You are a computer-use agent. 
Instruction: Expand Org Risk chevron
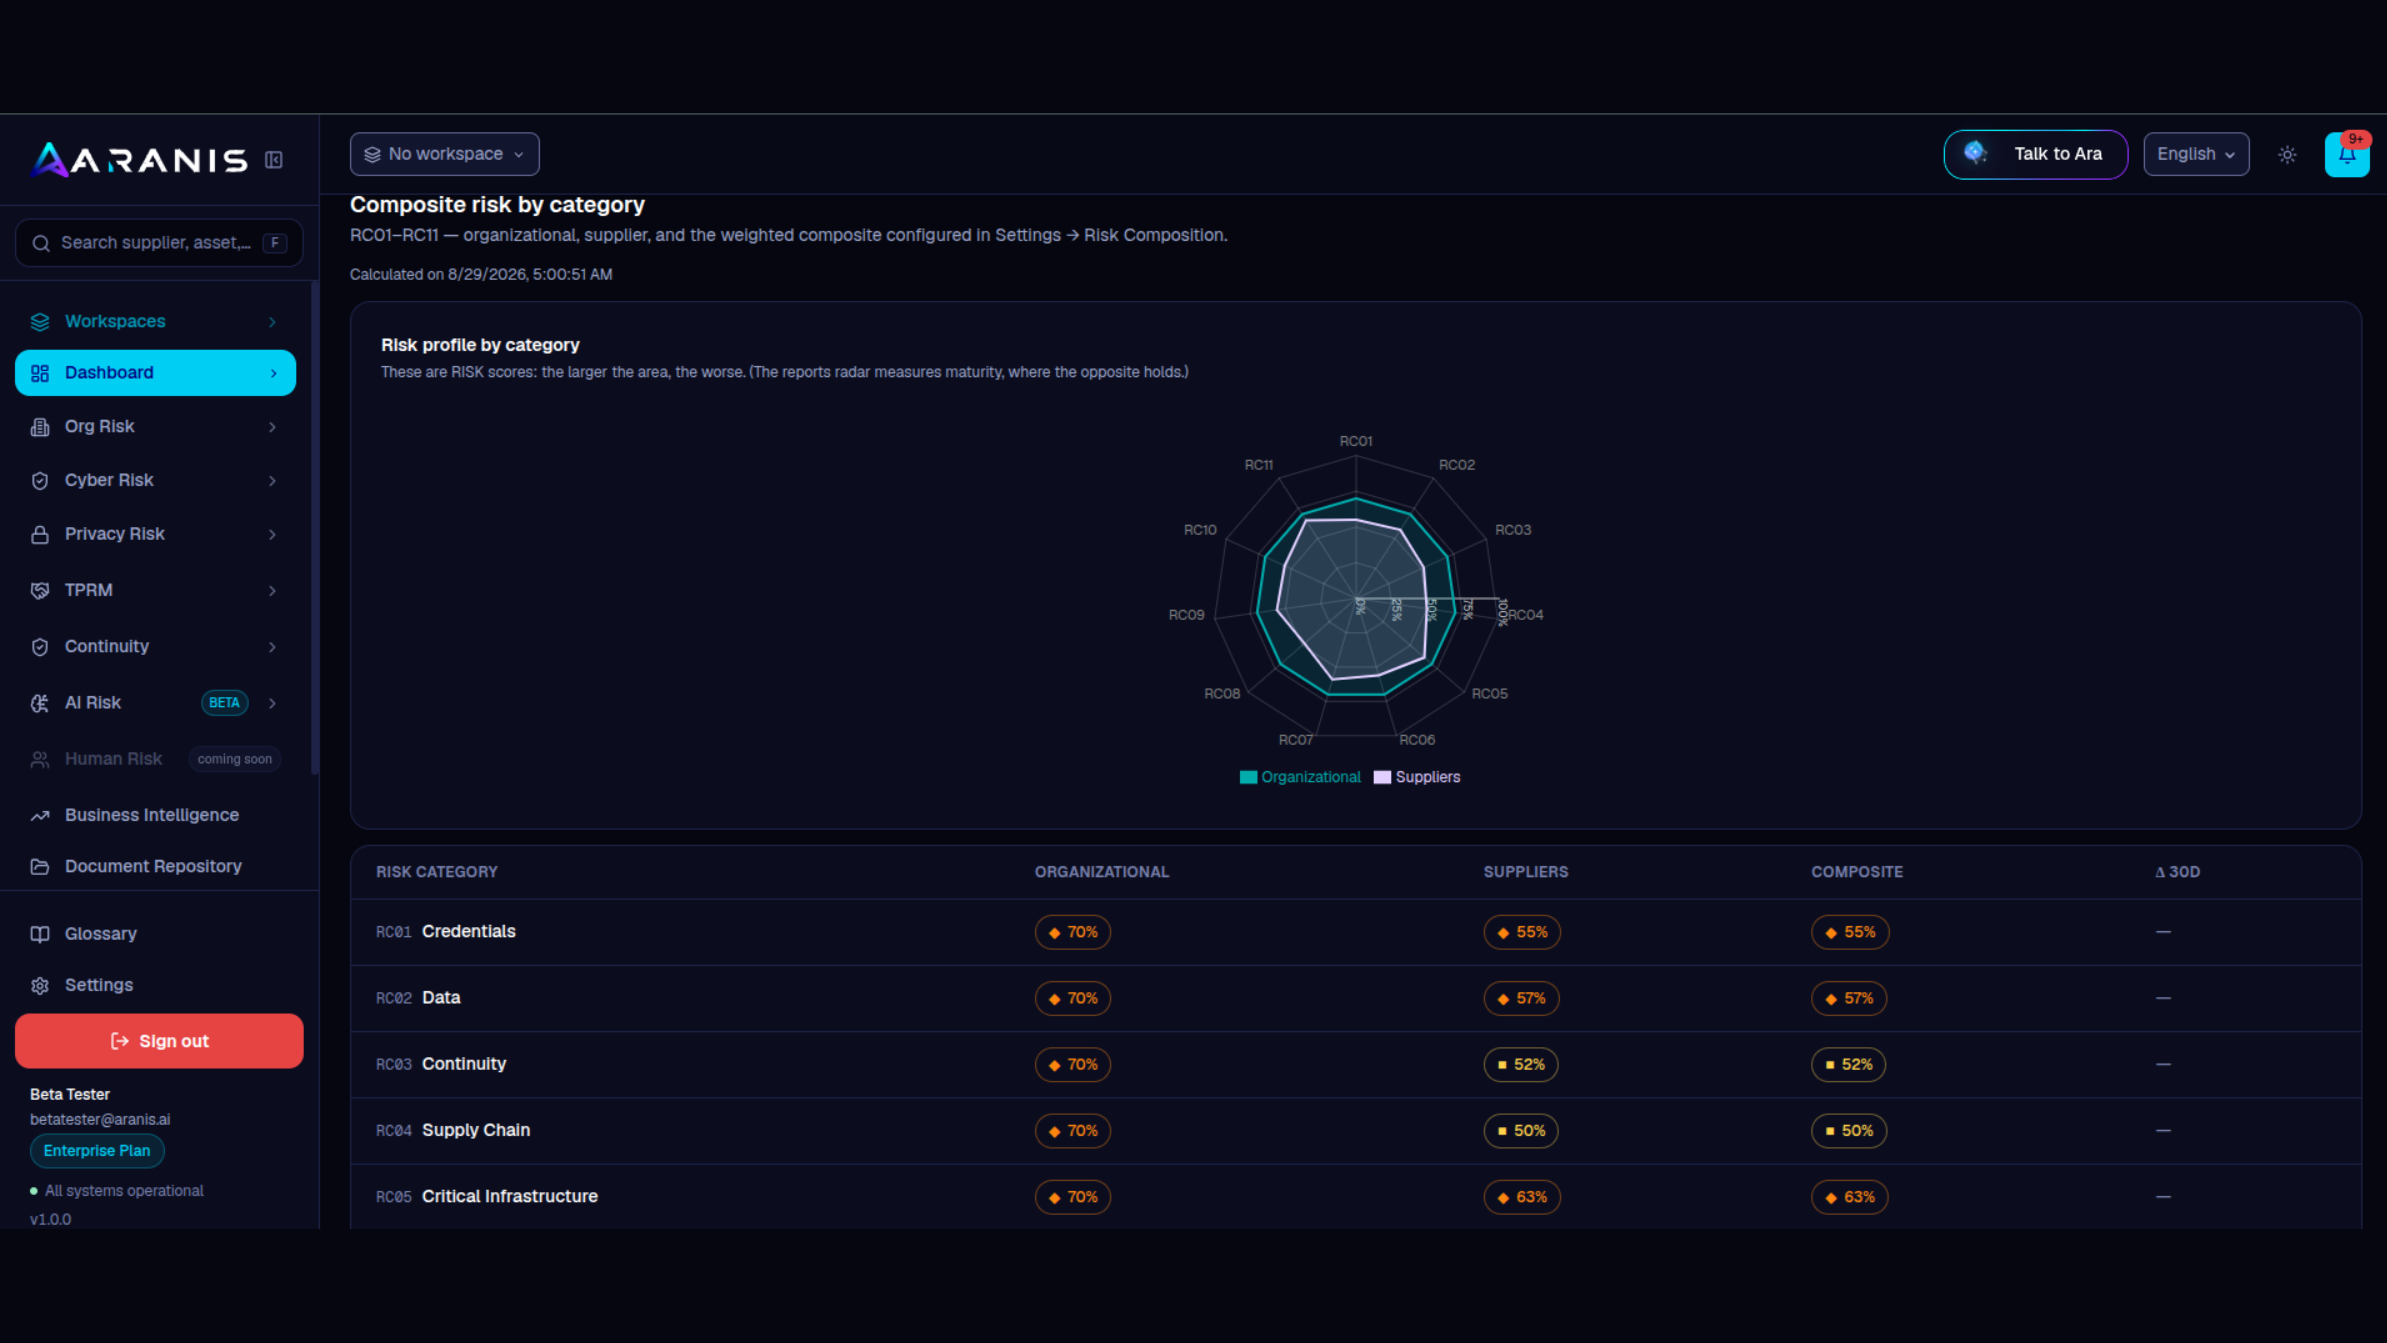(x=272, y=427)
